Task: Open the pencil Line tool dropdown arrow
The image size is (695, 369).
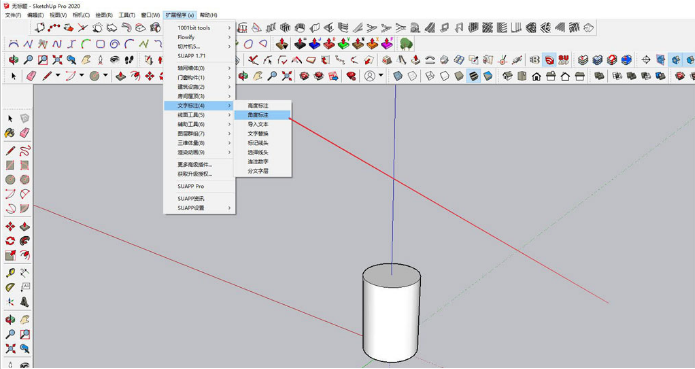Action: point(58,76)
